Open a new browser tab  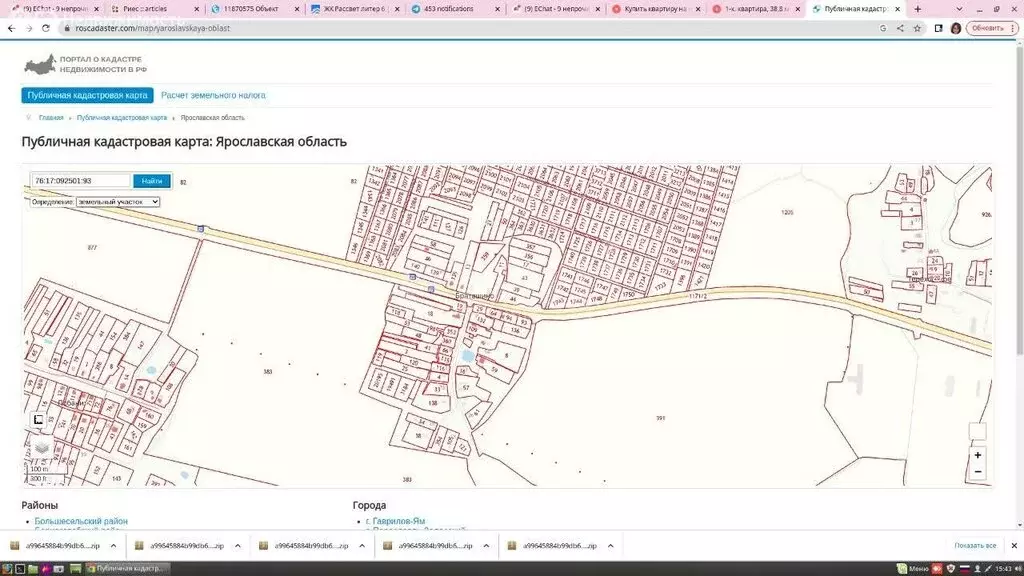(x=918, y=9)
